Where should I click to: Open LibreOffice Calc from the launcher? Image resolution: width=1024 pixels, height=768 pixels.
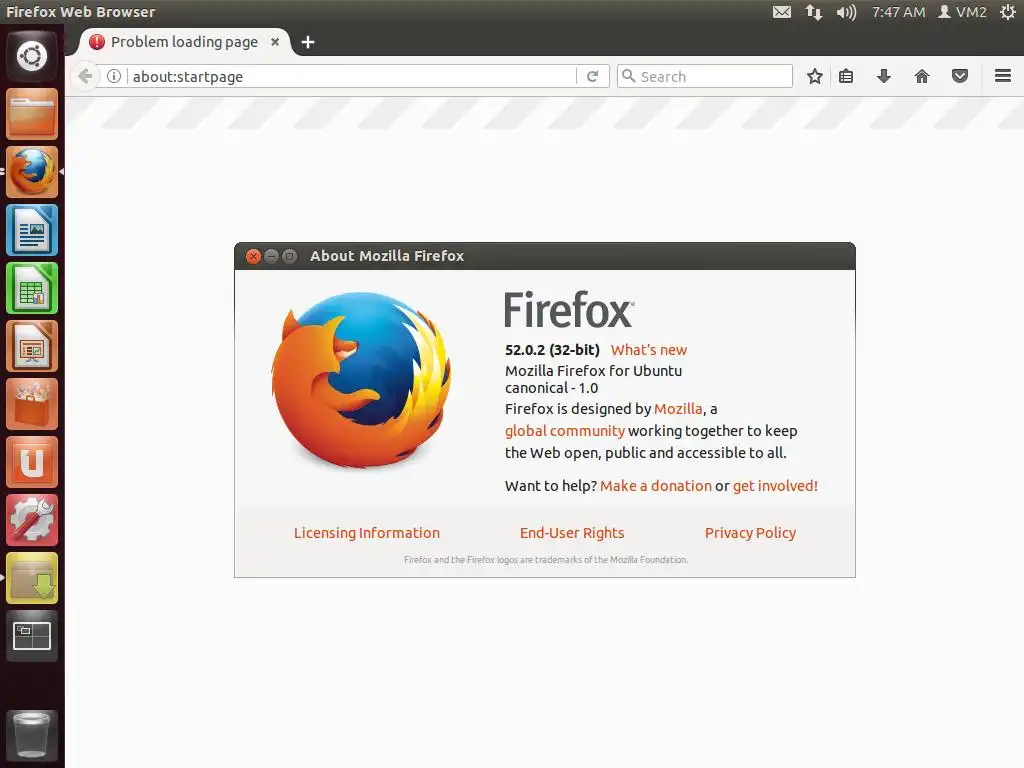pyautogui.click(x=32, y=288)
